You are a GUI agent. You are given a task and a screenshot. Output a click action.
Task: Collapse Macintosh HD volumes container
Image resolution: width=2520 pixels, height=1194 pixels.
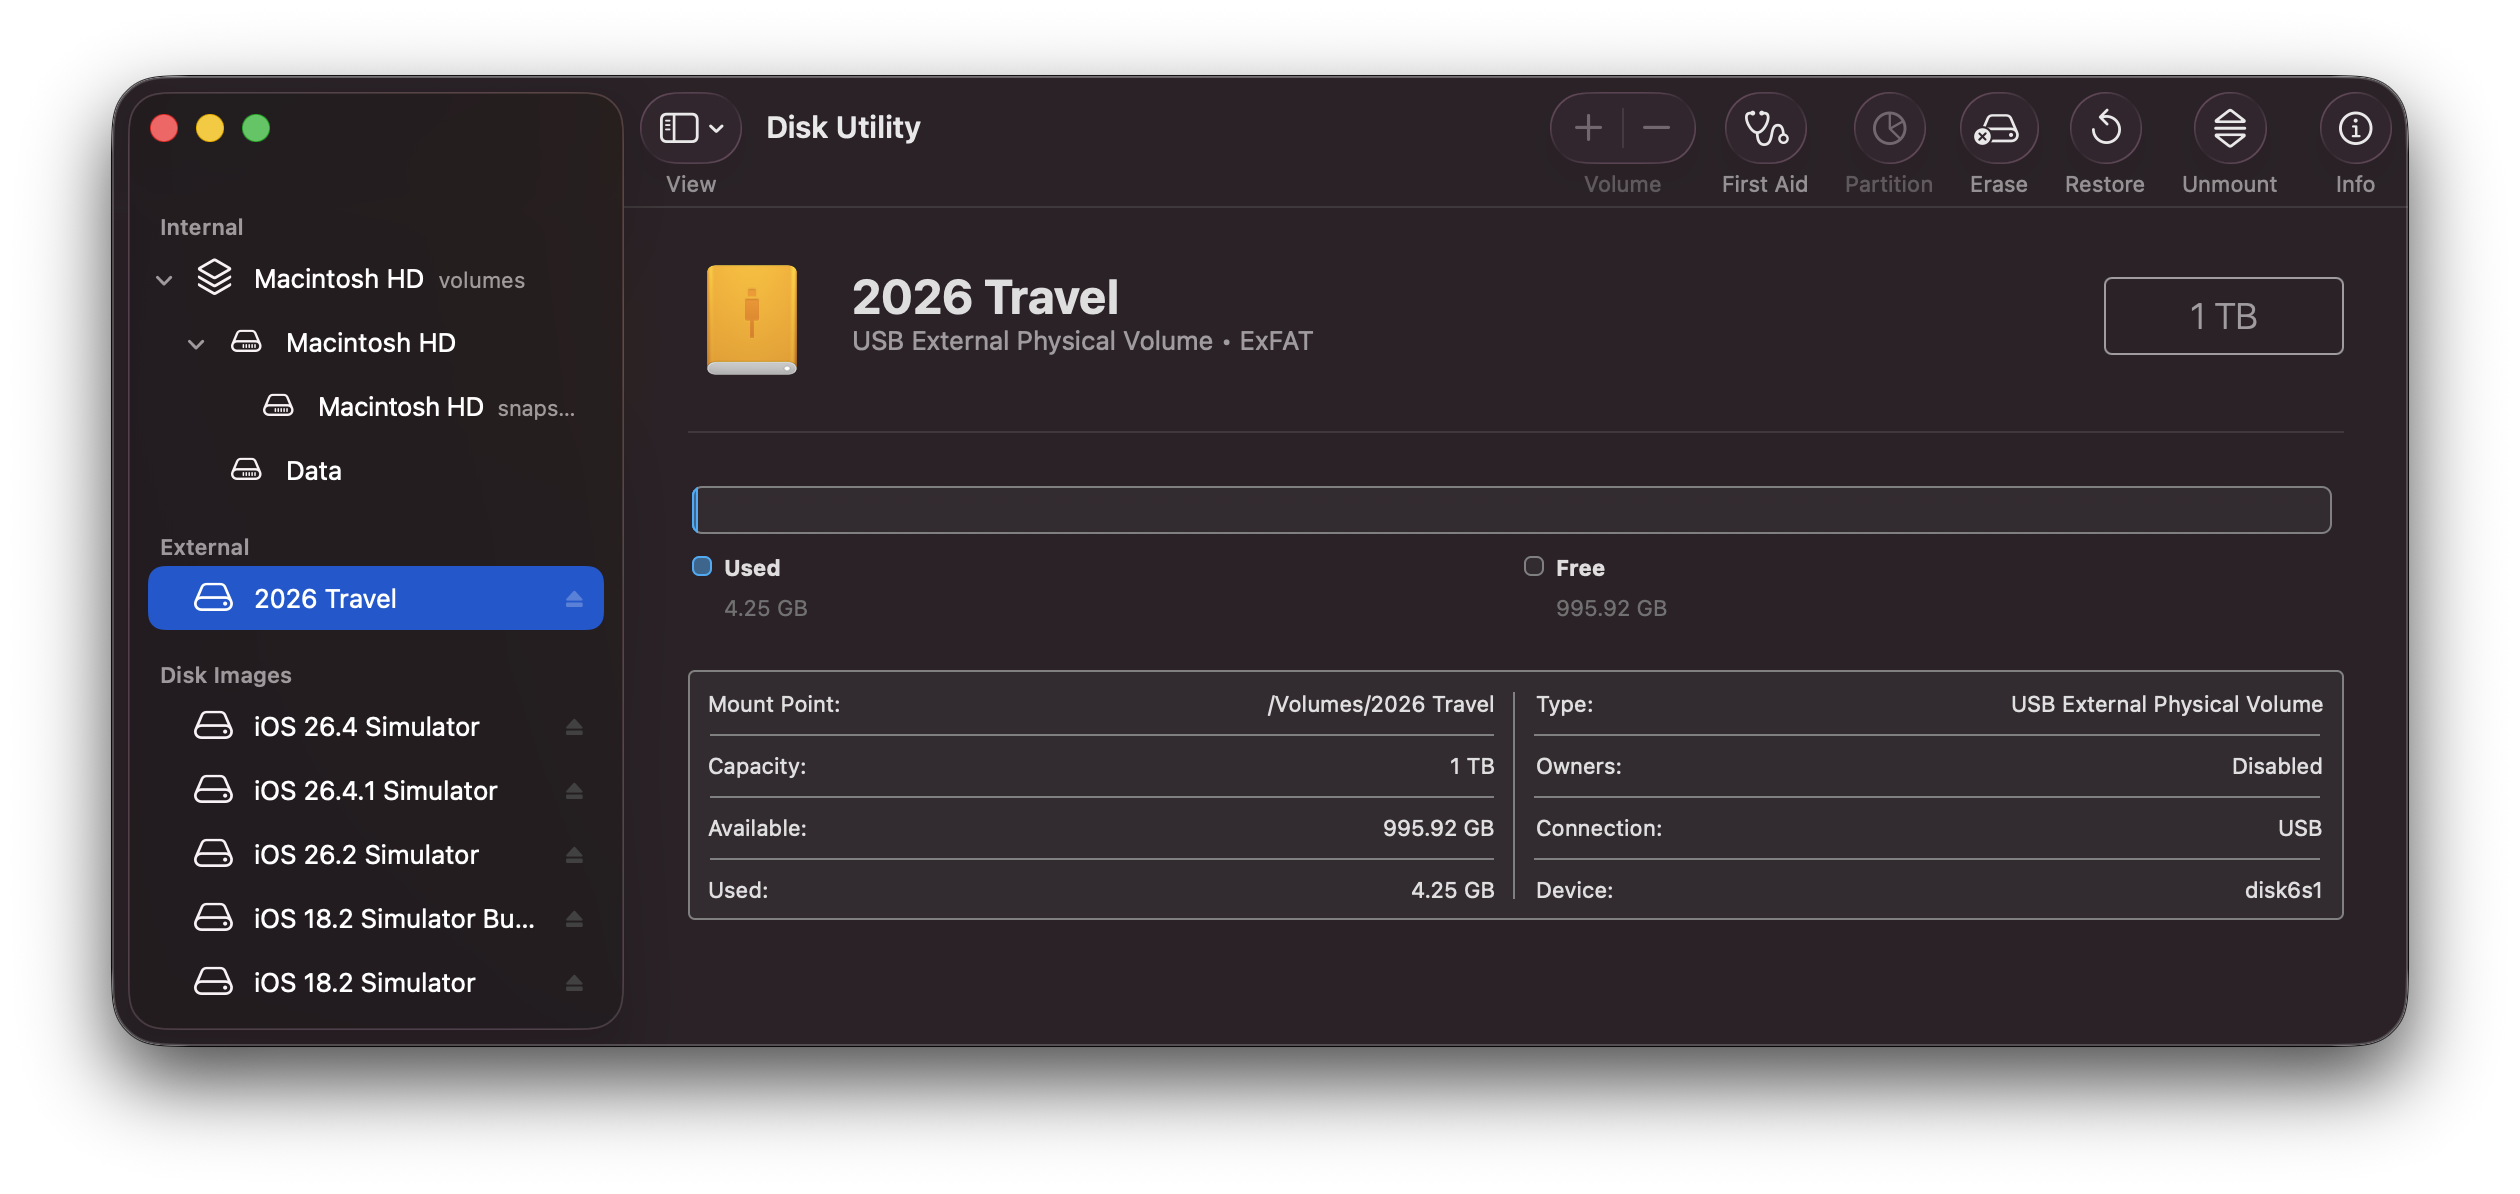coord(165,280)
